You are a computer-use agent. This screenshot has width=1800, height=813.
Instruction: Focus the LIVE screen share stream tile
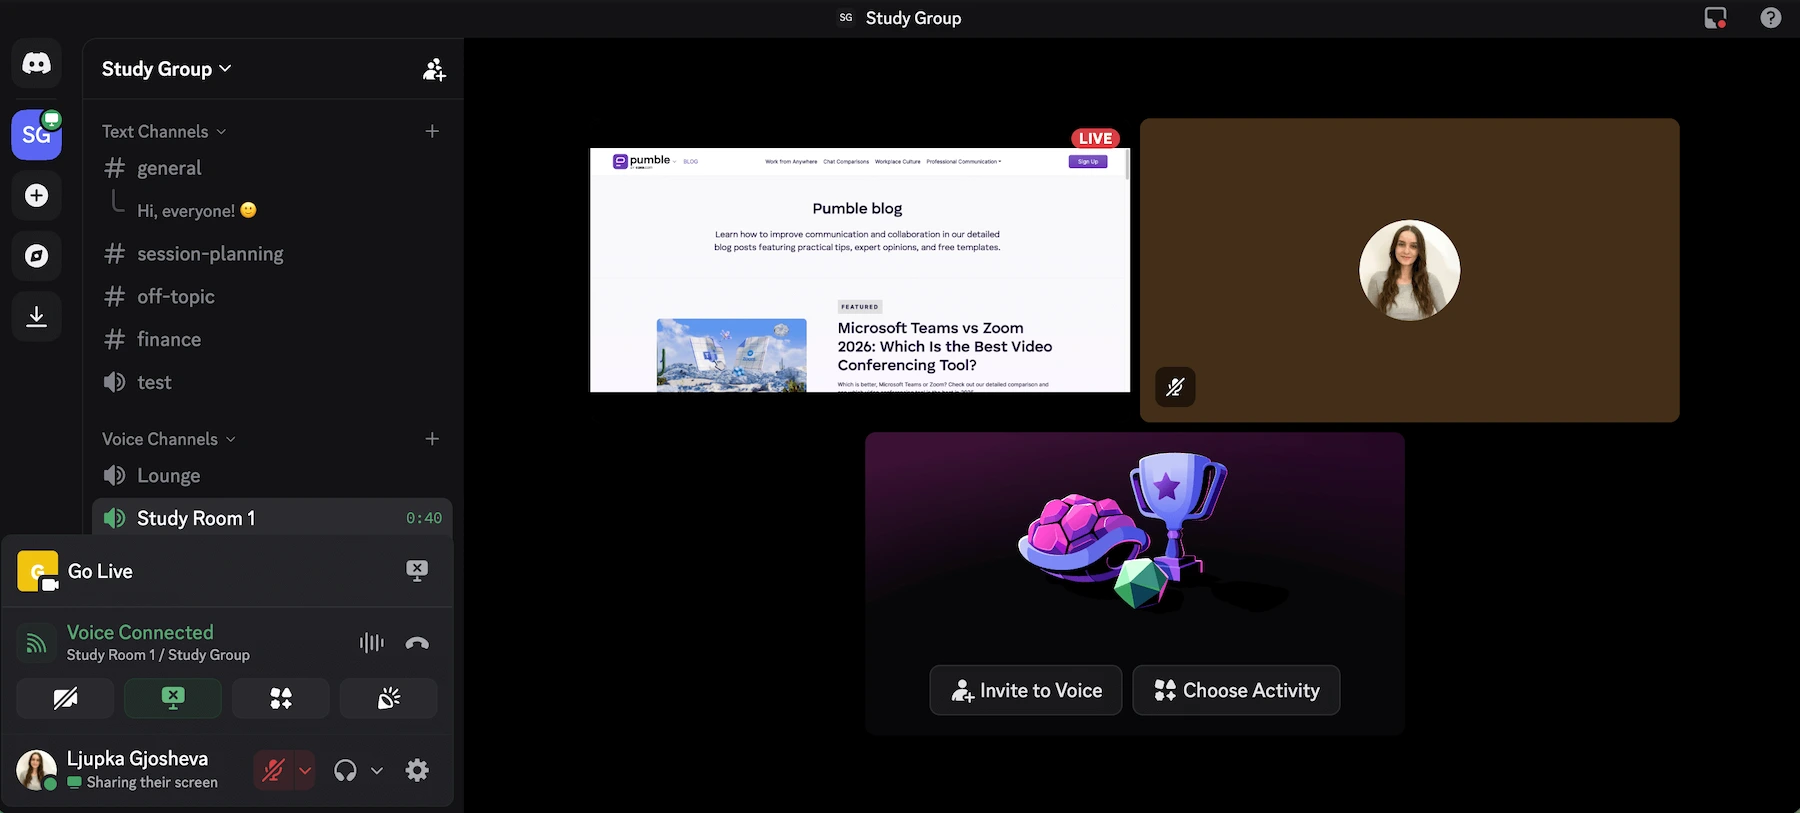[860, 270]
